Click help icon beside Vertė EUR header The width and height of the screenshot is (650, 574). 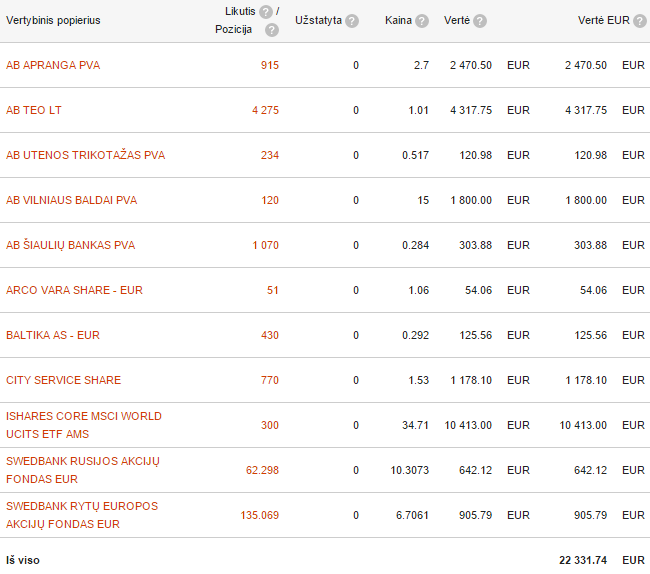pos(640,21)
